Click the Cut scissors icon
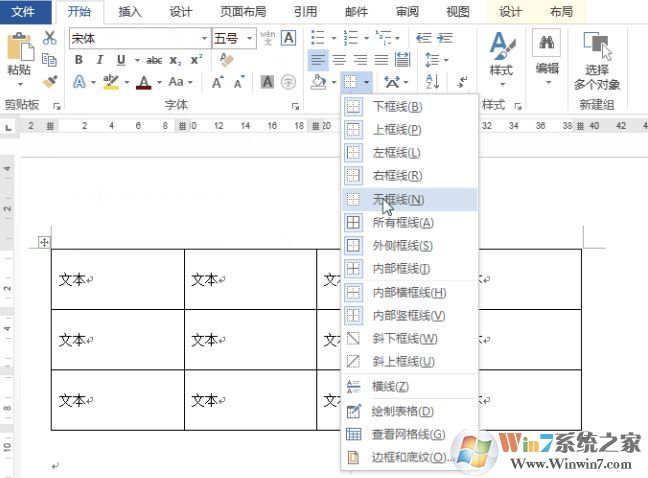Screen dimensions: 648x478 tap(50, 38)
